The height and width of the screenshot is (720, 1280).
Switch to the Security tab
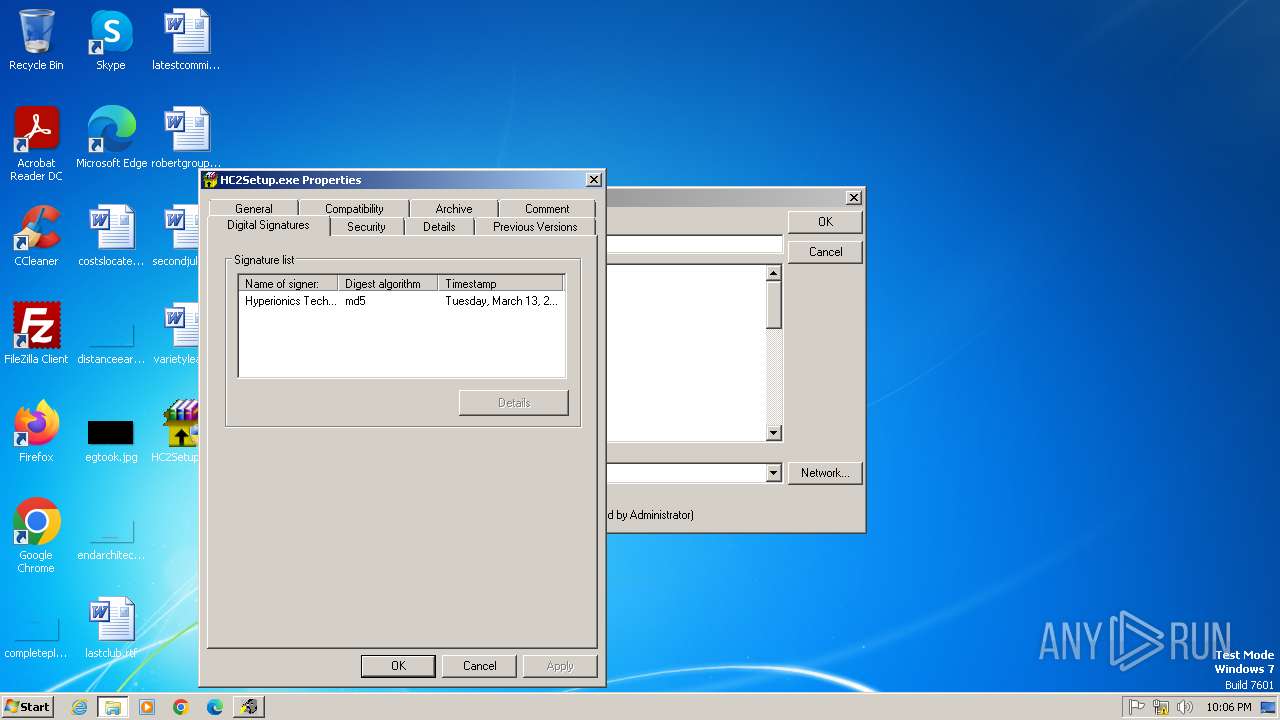(366, 227)
